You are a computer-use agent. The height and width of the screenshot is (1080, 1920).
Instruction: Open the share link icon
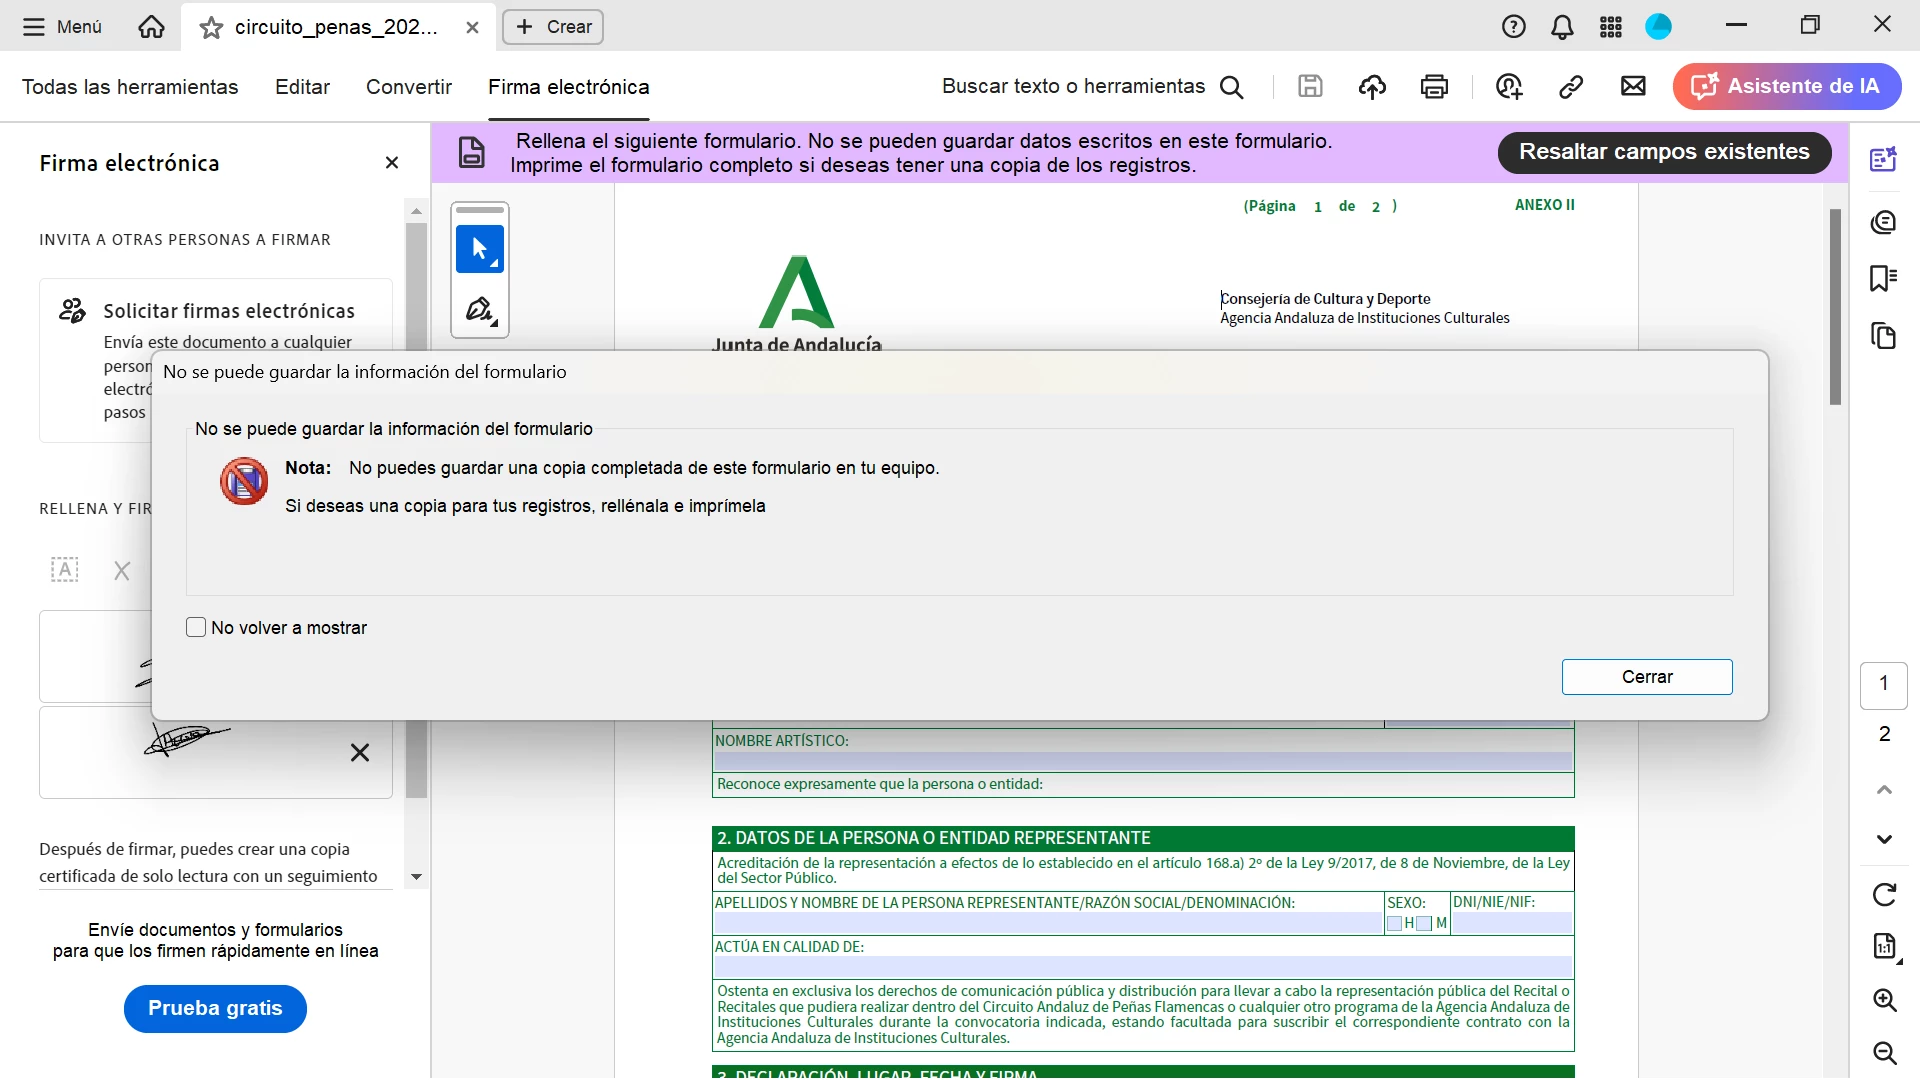click(1570, 87)
